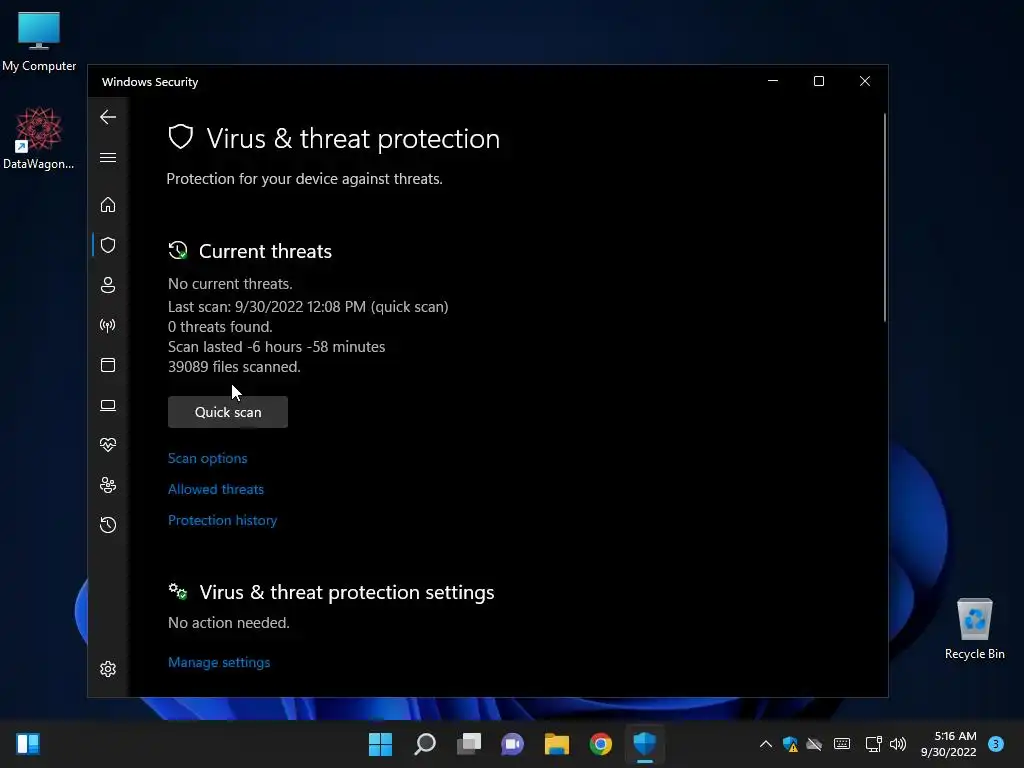Open Protection history link

point(223,520)
